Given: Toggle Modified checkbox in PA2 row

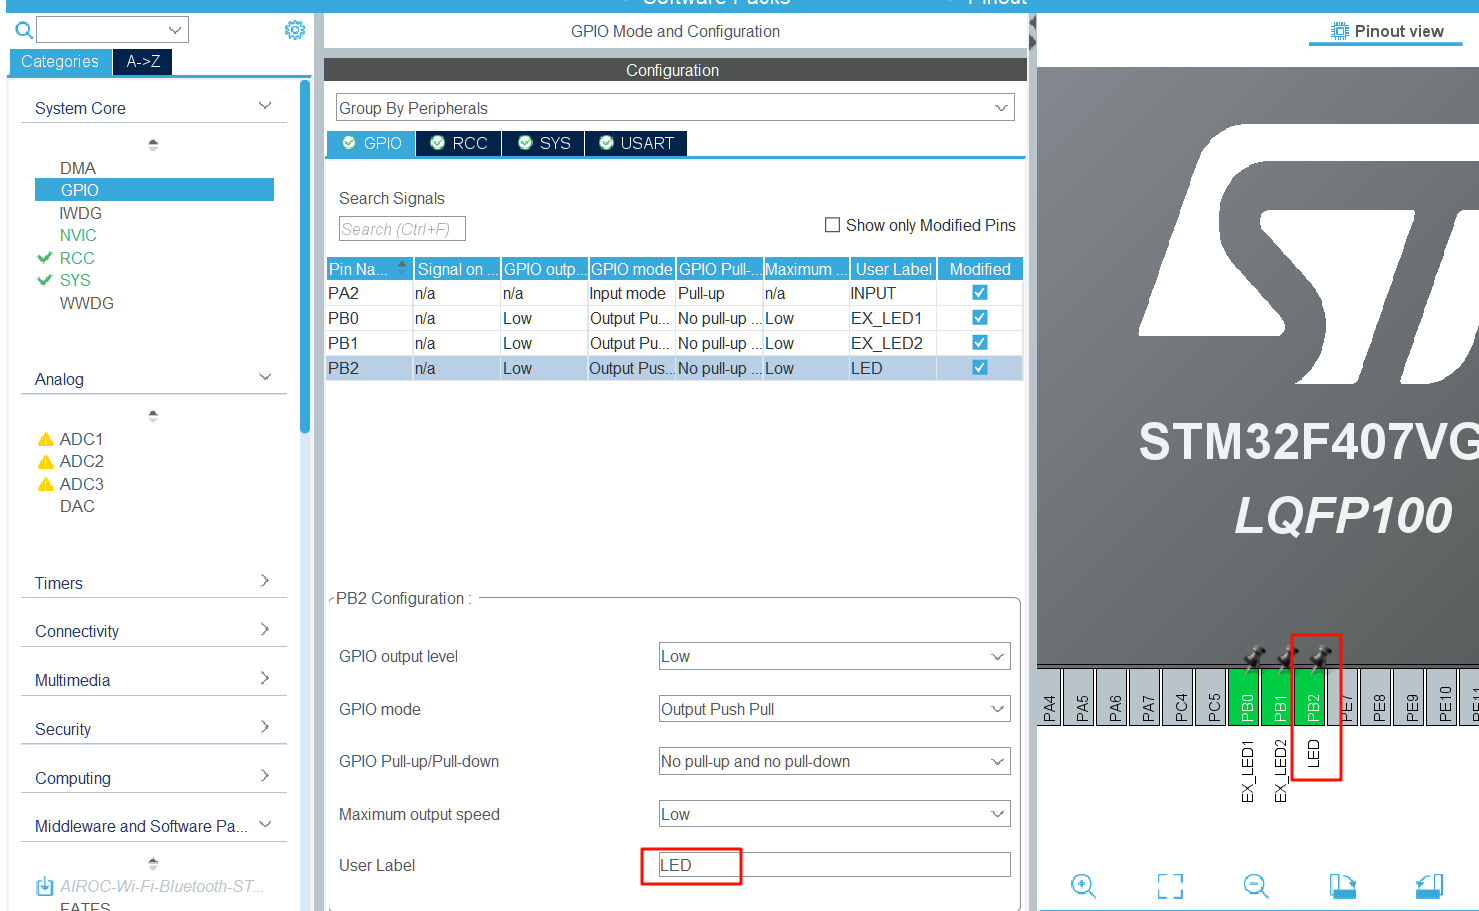Looking at the screenshot, I should [980, 293].
